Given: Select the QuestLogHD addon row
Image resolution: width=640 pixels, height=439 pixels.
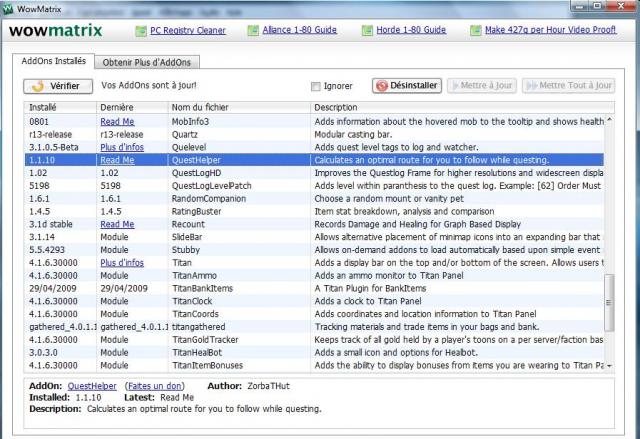Looking at the screenshot, I should (x=314, y=173).
